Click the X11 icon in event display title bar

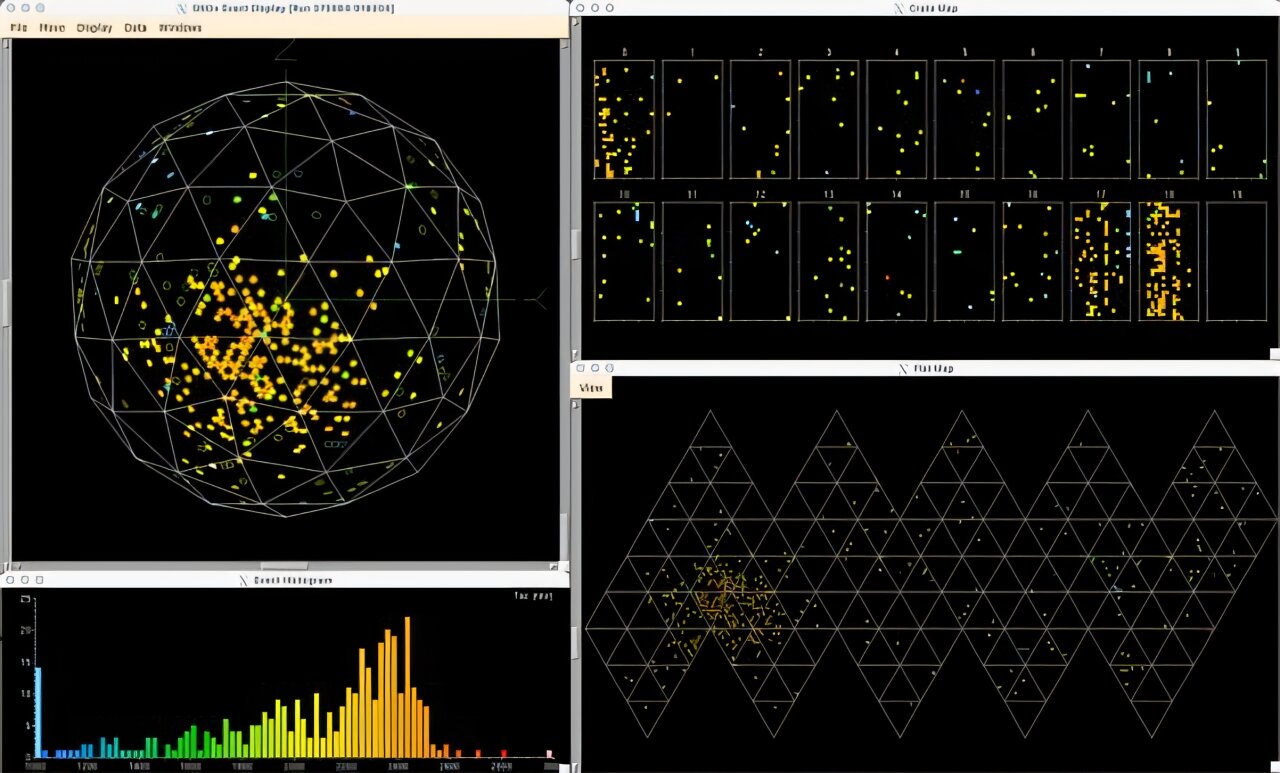[x=182, y=8]
